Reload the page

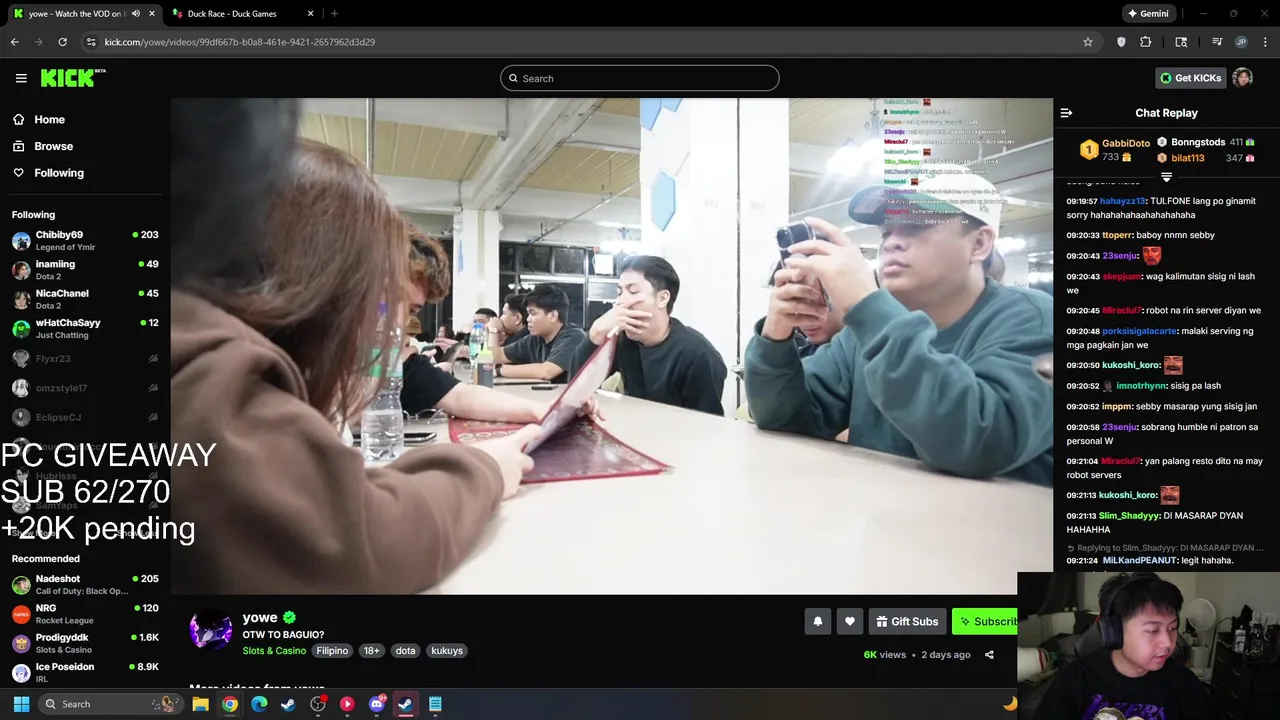click(62, 42)
